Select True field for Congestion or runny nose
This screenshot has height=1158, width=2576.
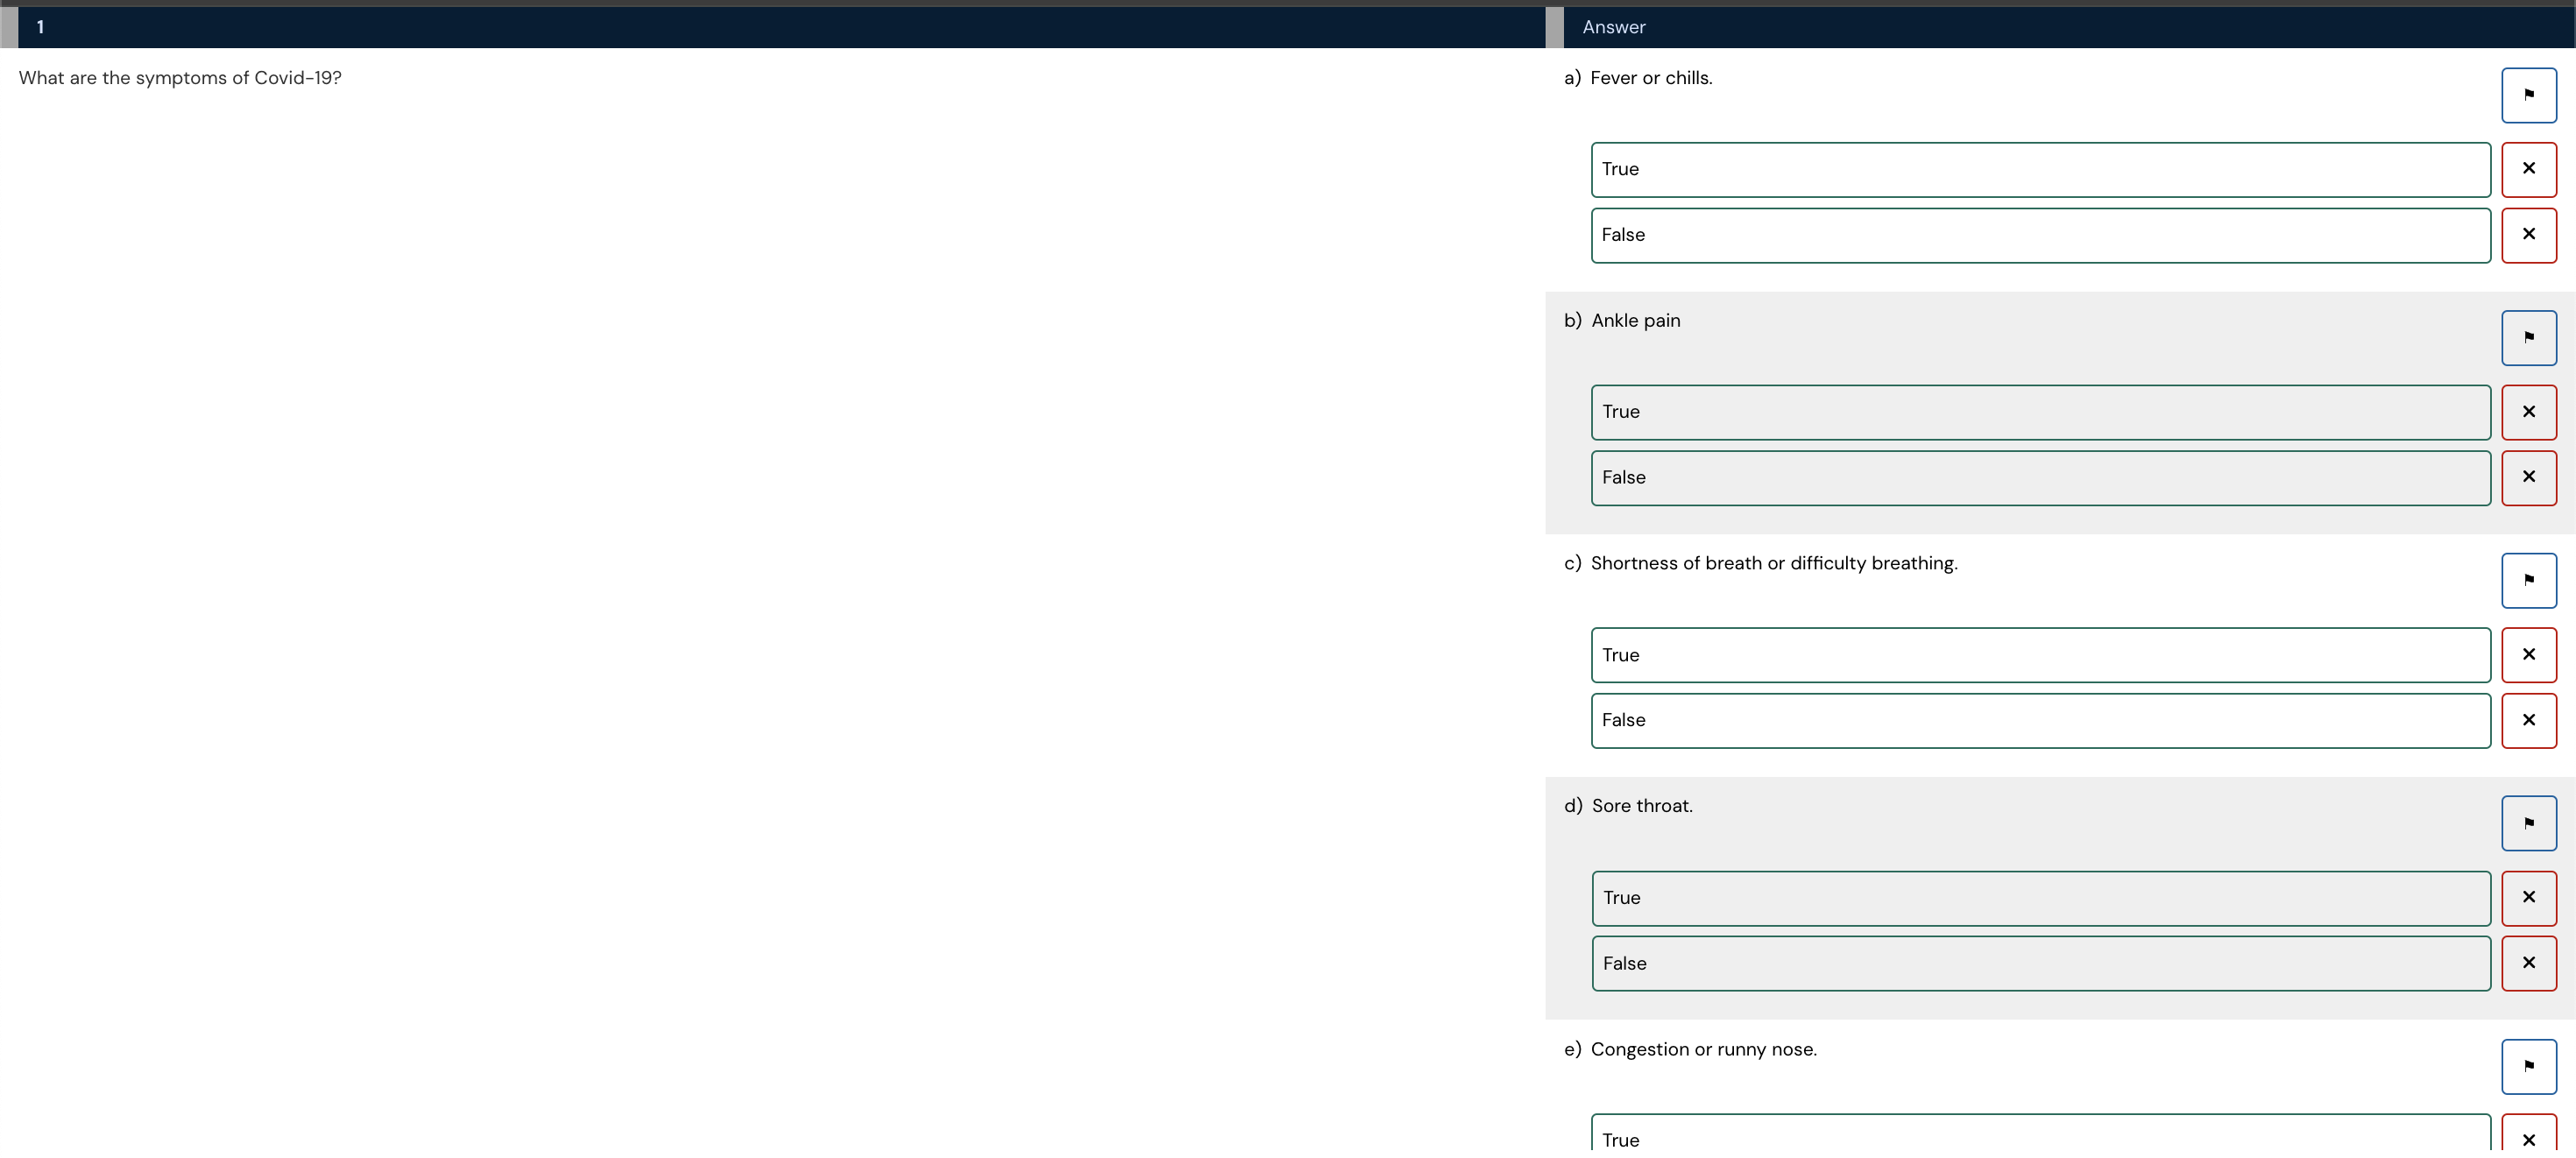tap(2040, 1138)
